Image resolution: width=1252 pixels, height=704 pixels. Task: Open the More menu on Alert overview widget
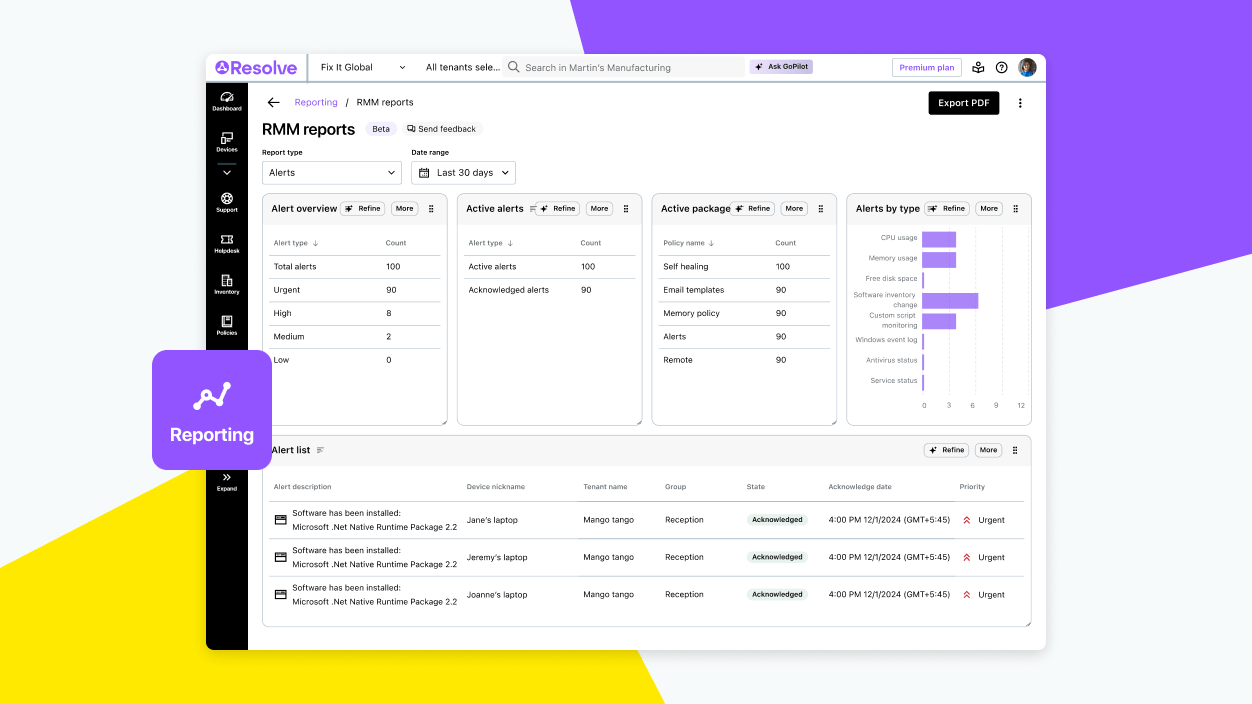click(x=404, y=208)
